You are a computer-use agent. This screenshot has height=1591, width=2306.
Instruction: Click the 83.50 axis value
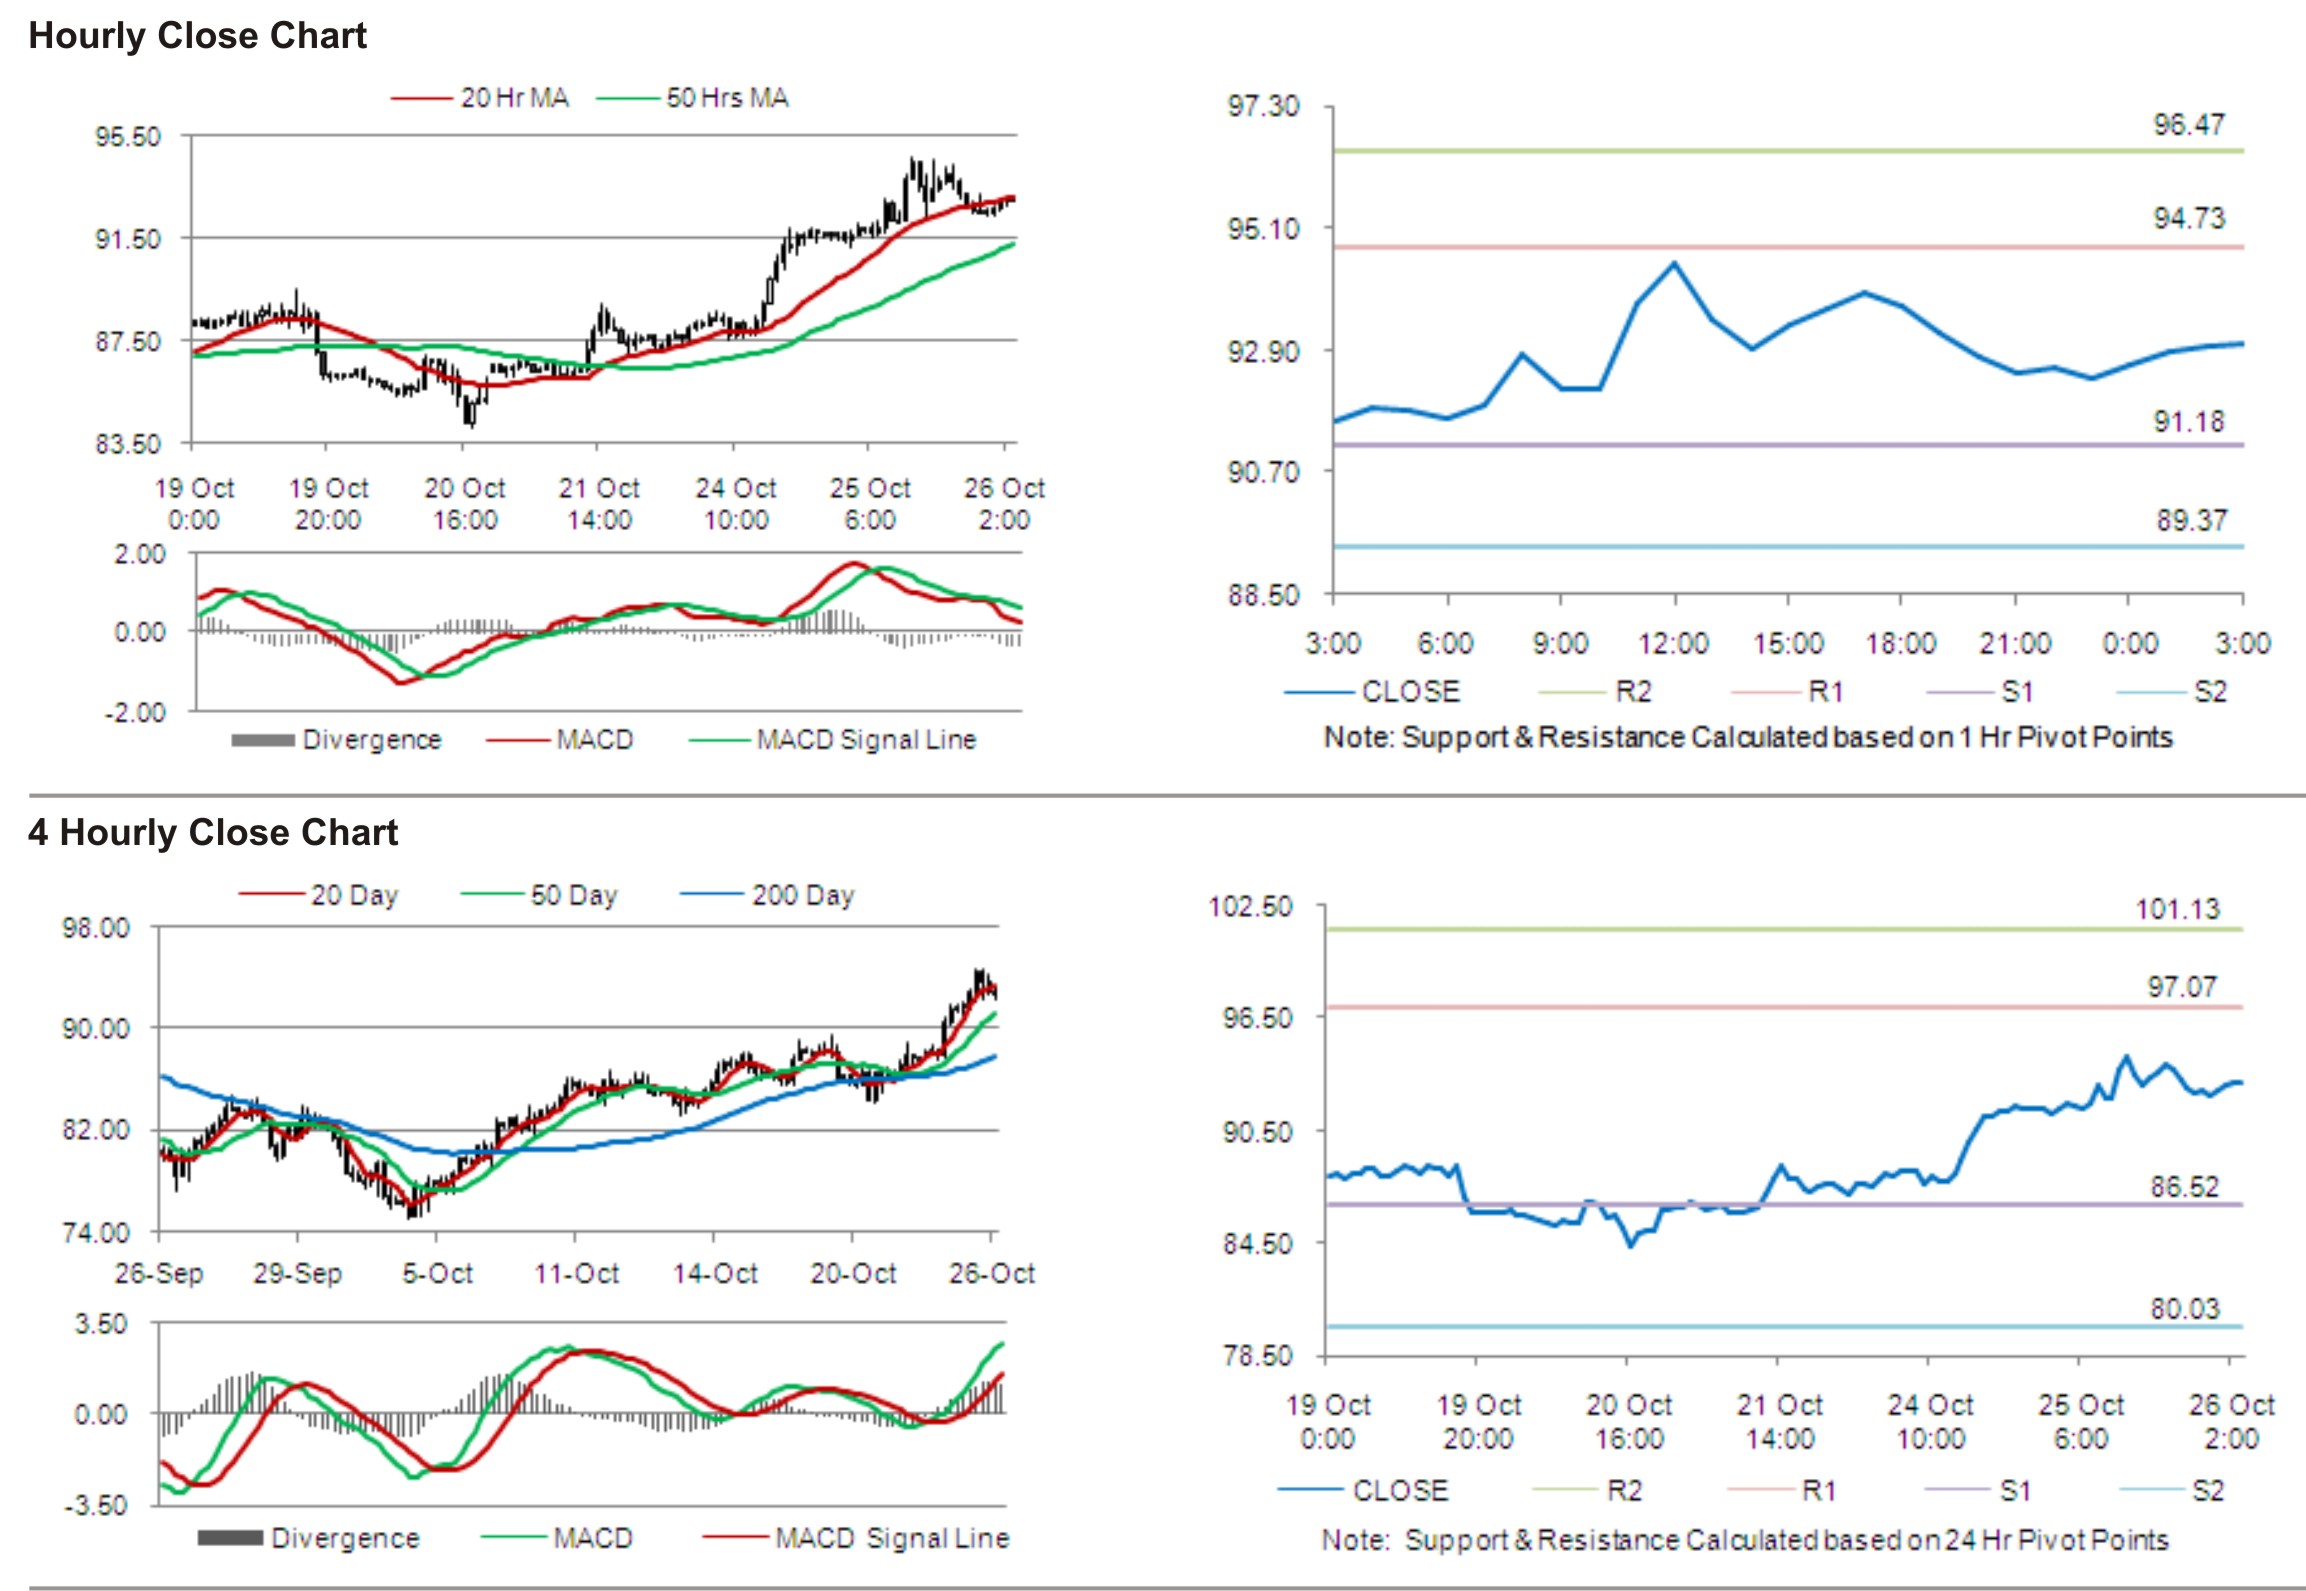(128, 444)
